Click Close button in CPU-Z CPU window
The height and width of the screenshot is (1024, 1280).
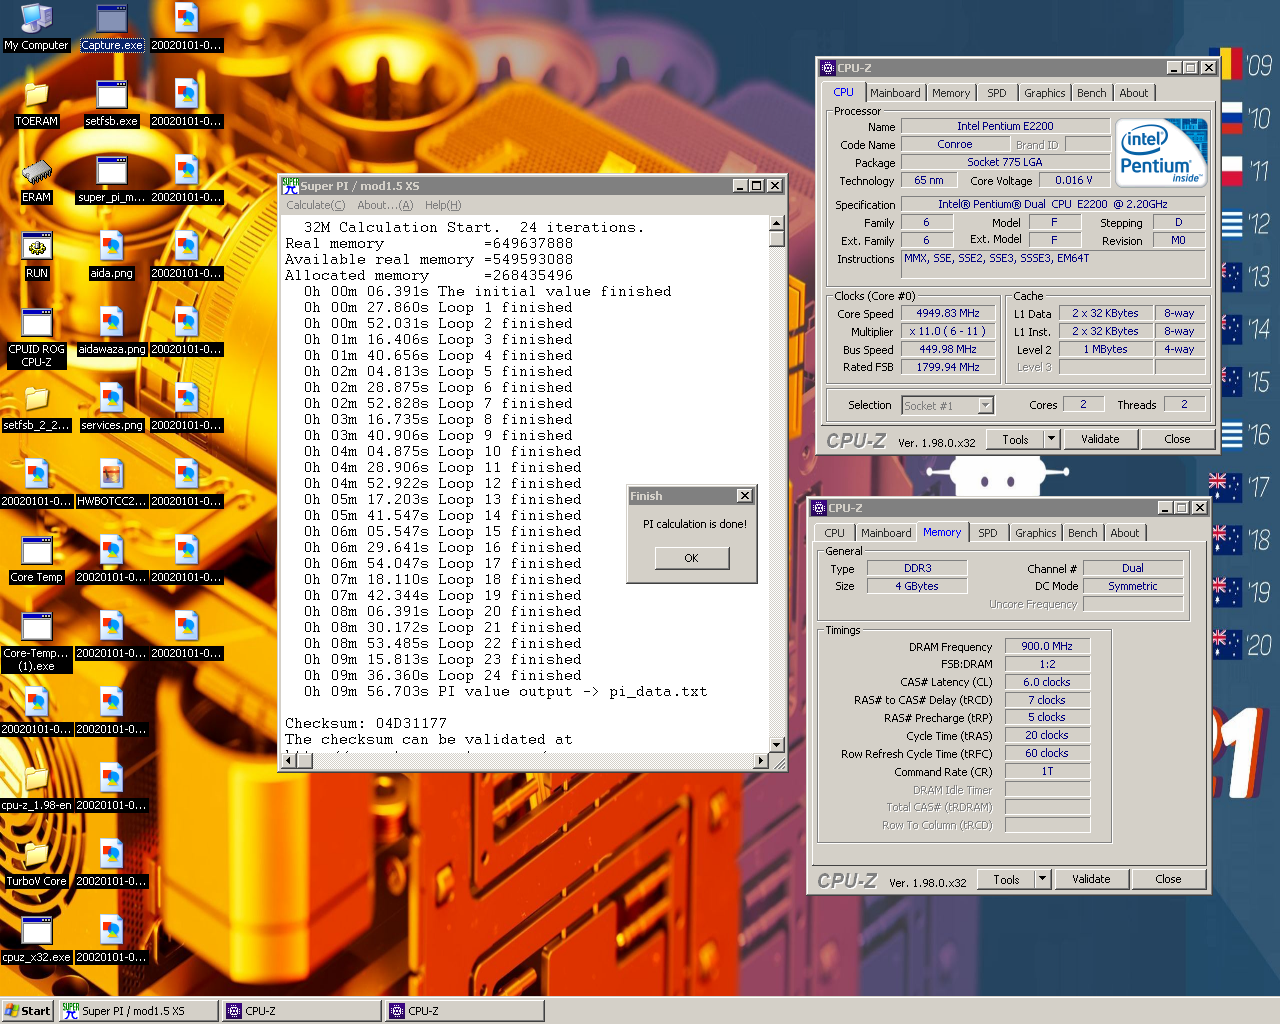click(1177, 439)
